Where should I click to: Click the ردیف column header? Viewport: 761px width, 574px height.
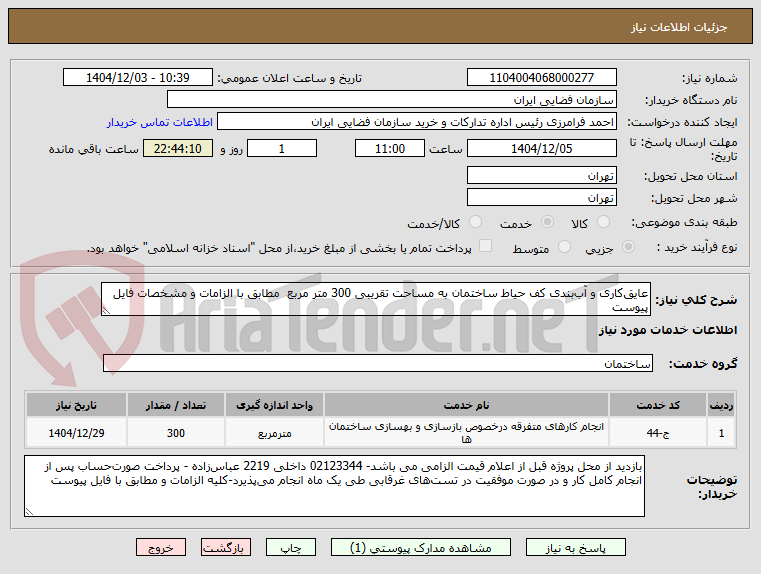721,405
